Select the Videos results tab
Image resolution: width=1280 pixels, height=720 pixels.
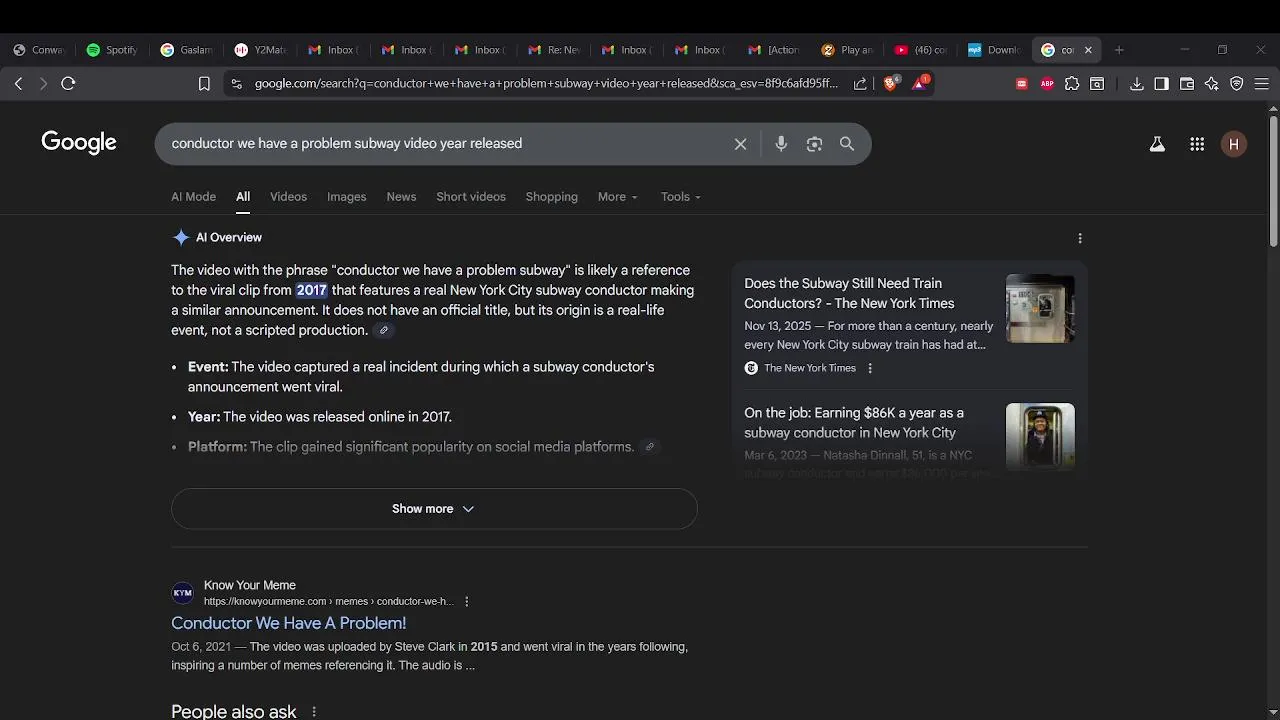(x=288, y=197)
